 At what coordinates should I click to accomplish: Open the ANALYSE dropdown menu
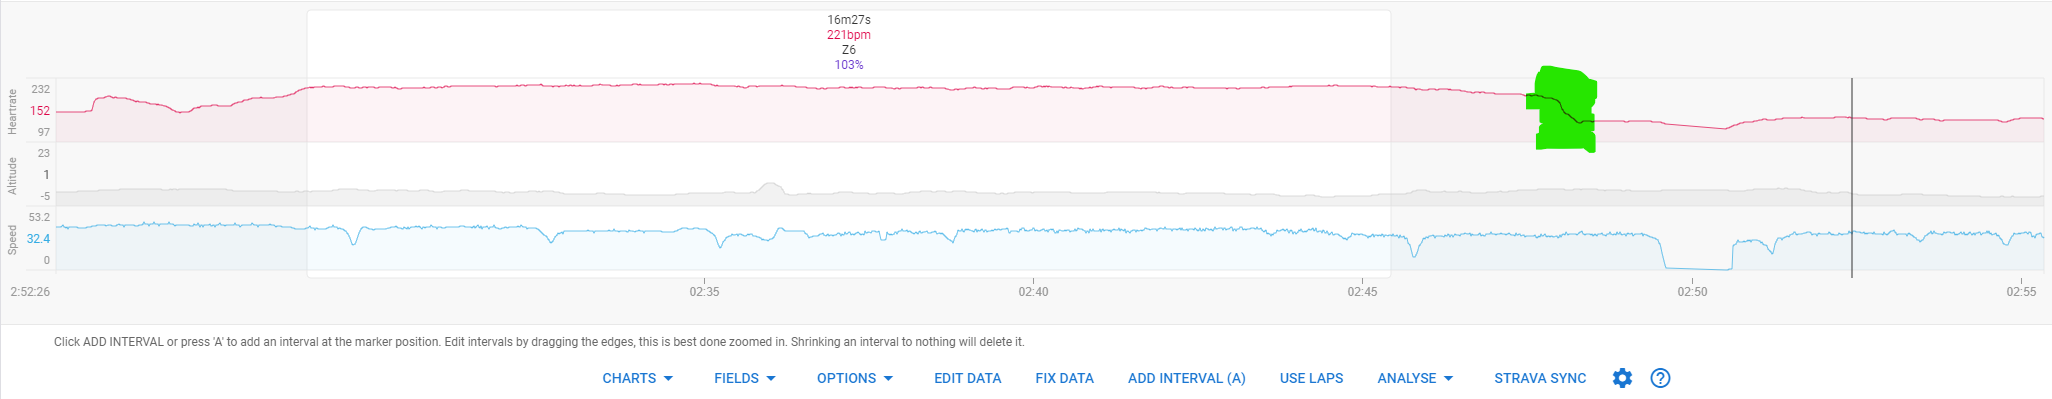(1415, 378)
